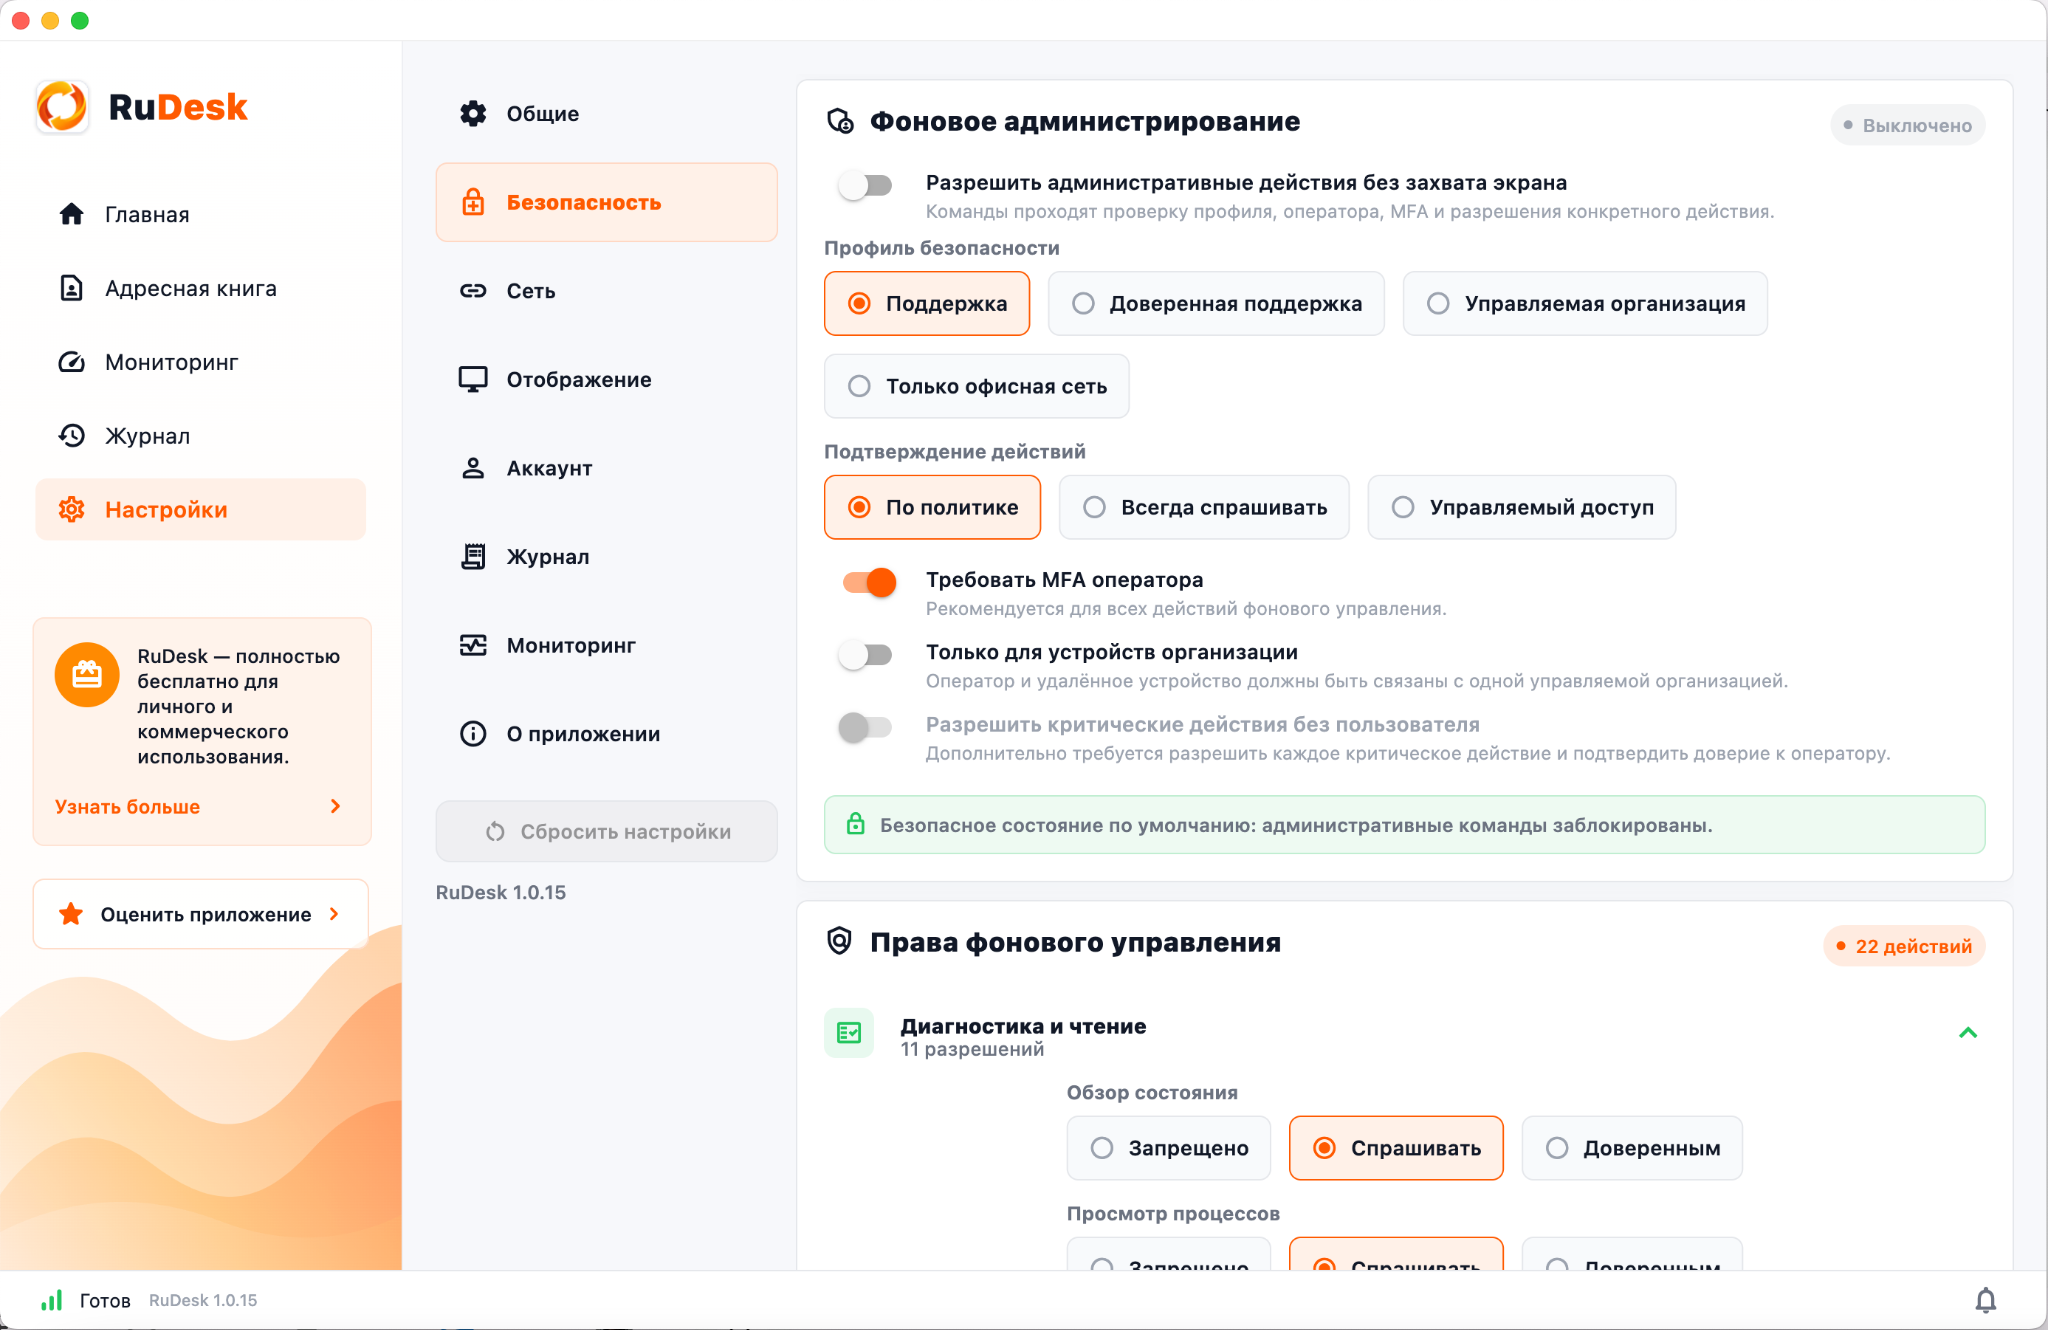Select the Поддержка security profile
Viewport: 2048px width, 1330px height.
[x=927, y=304]
